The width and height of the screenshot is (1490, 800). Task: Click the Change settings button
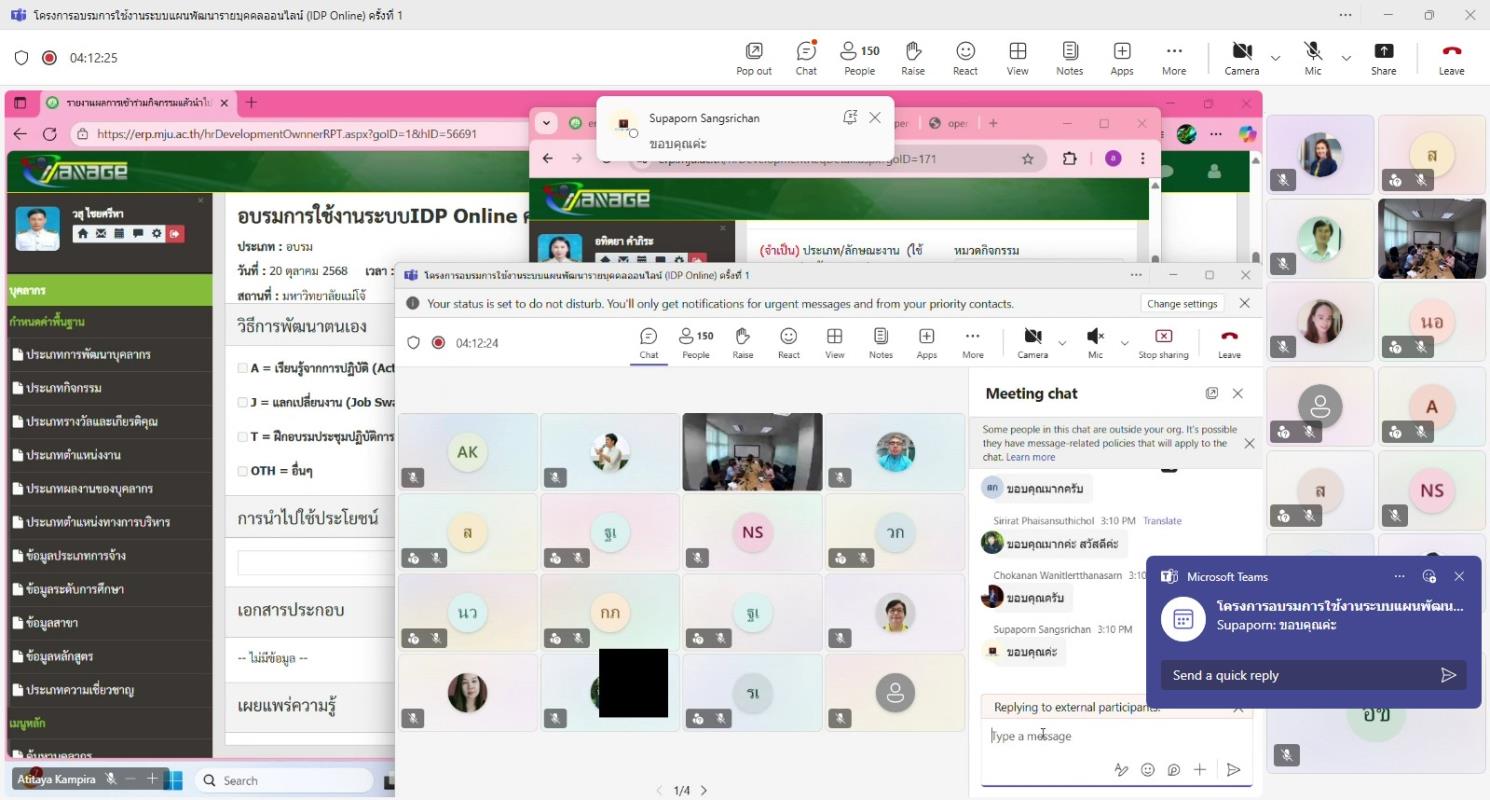click(1182, 304)
